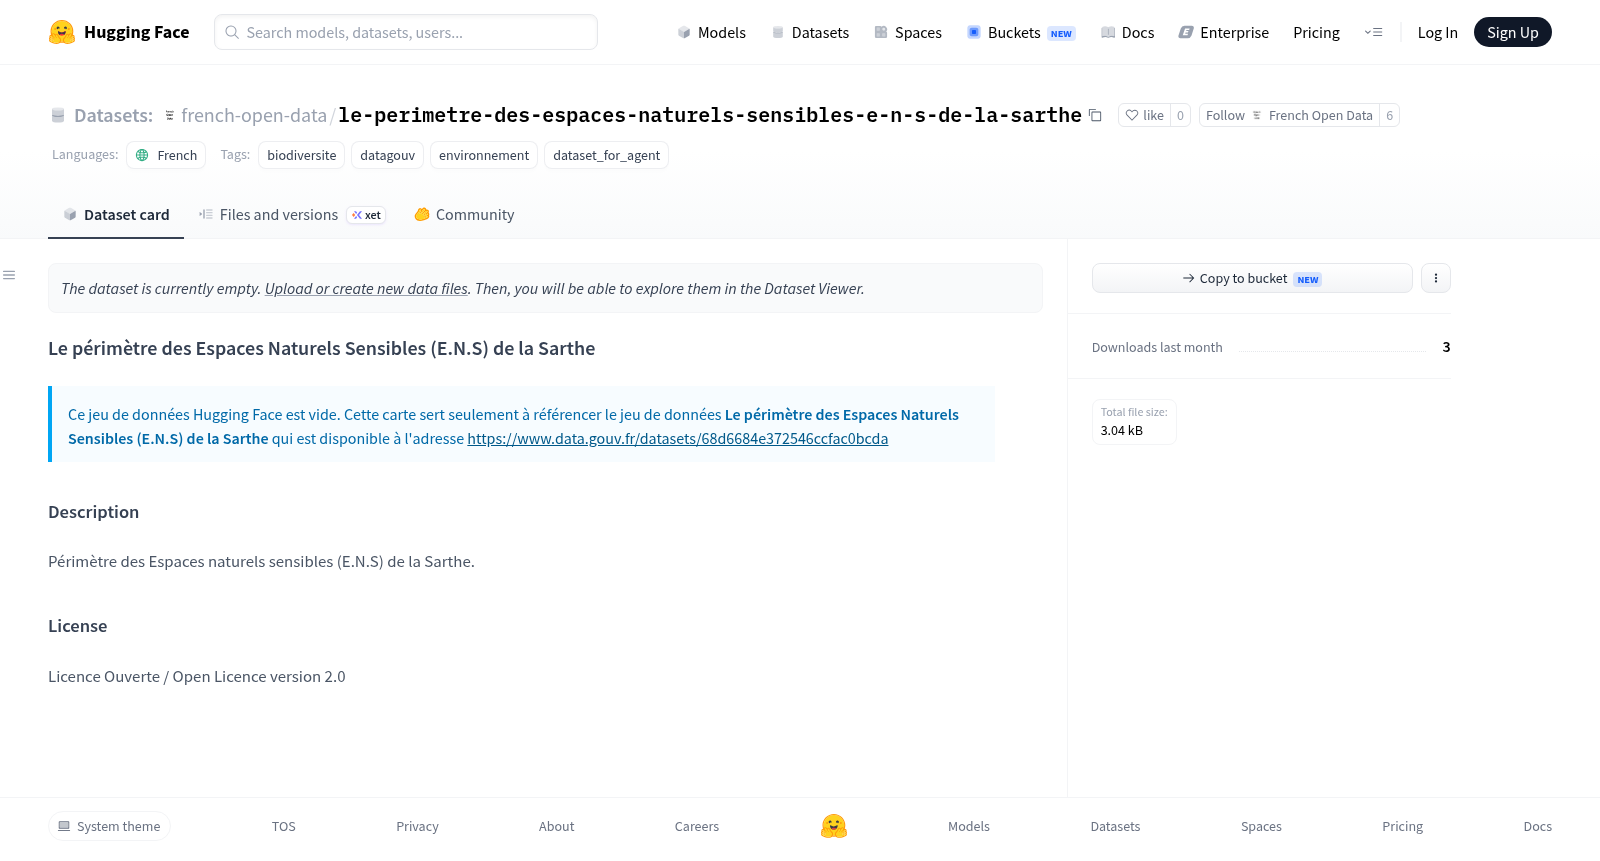Click the 'Downloads last month' label
The width and height of the screenshot is (1600, 861).
pos(1157,347)
